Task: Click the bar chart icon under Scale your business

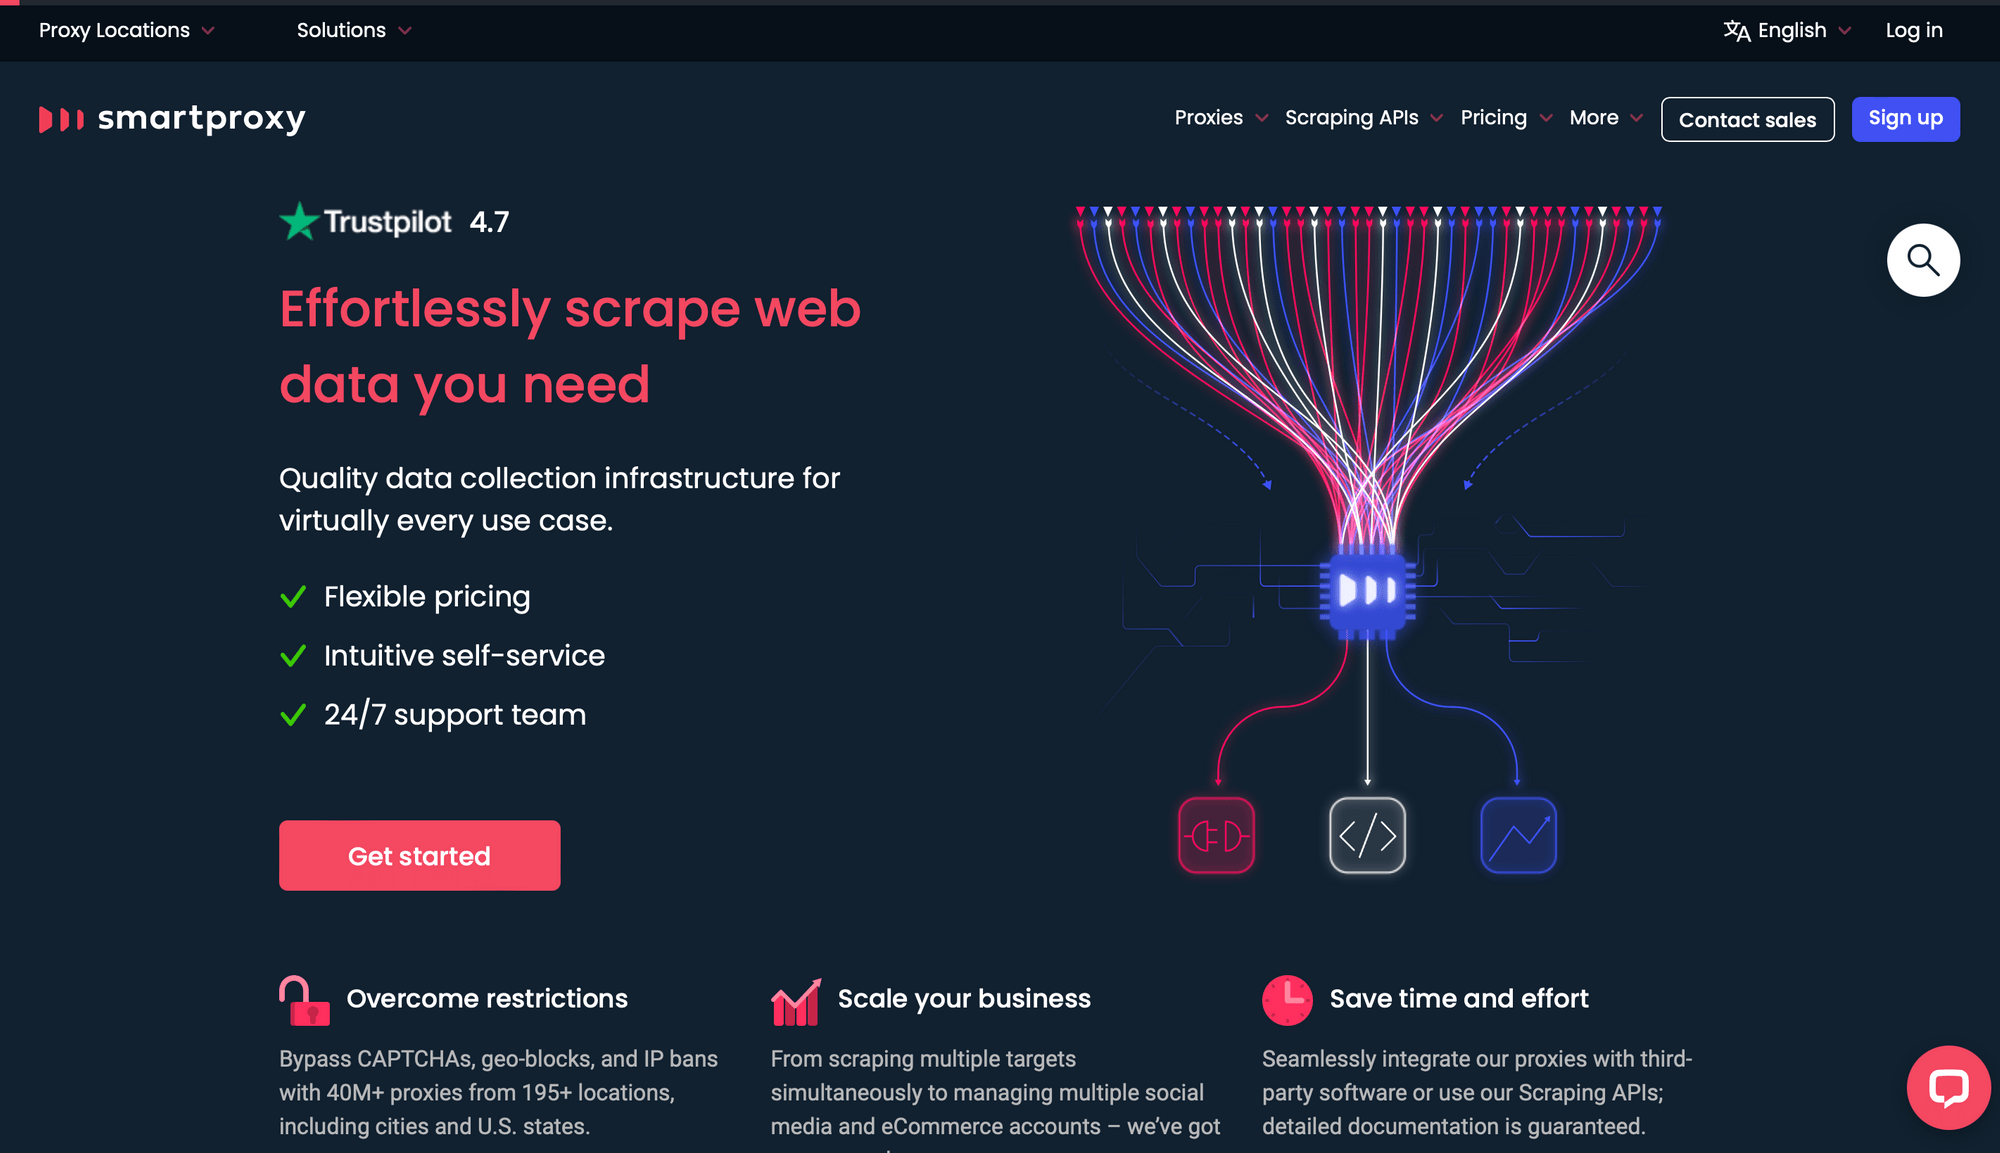Action: 795,999
